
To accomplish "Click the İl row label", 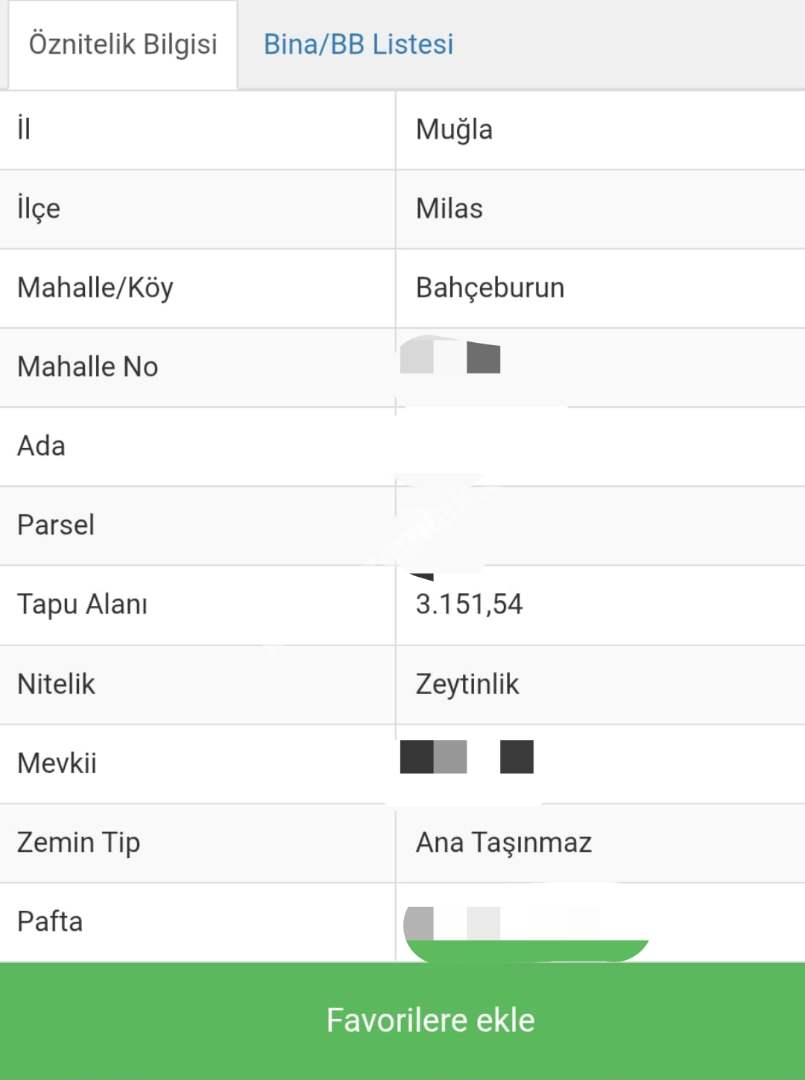I will [x=24, y=130].
